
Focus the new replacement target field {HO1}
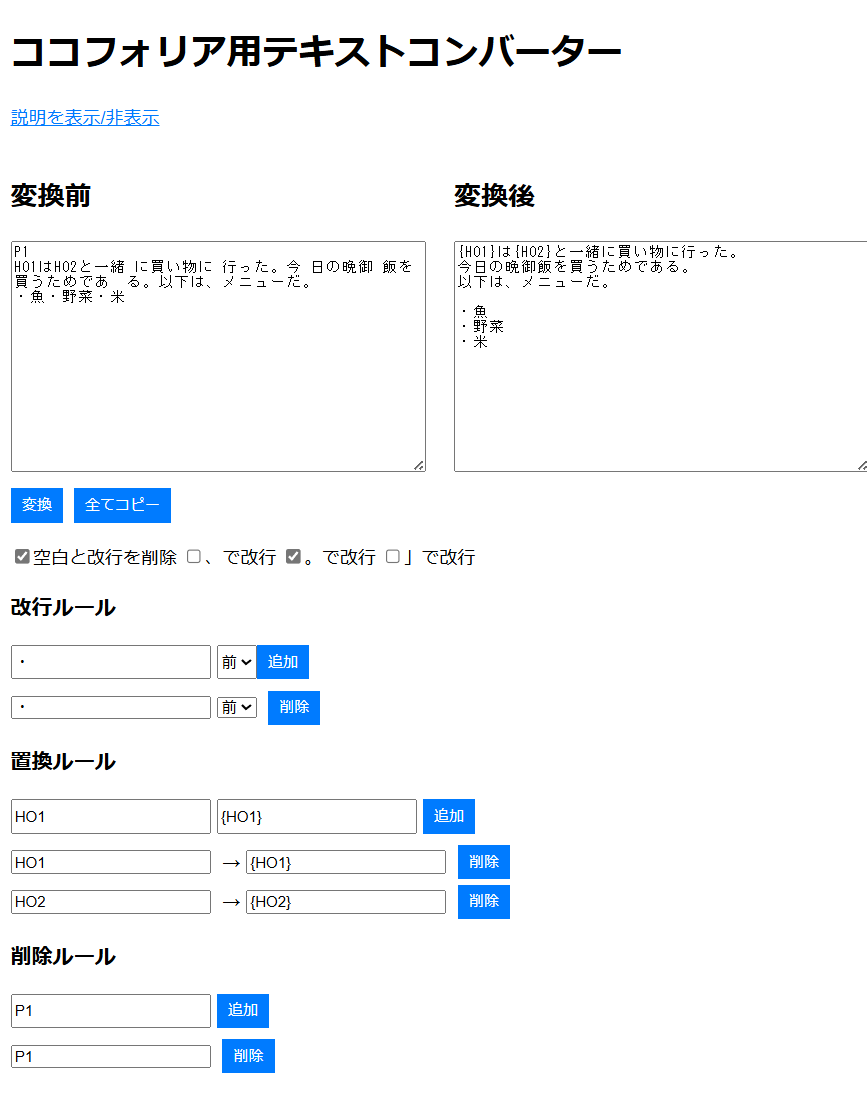click(x=317, y=817)
